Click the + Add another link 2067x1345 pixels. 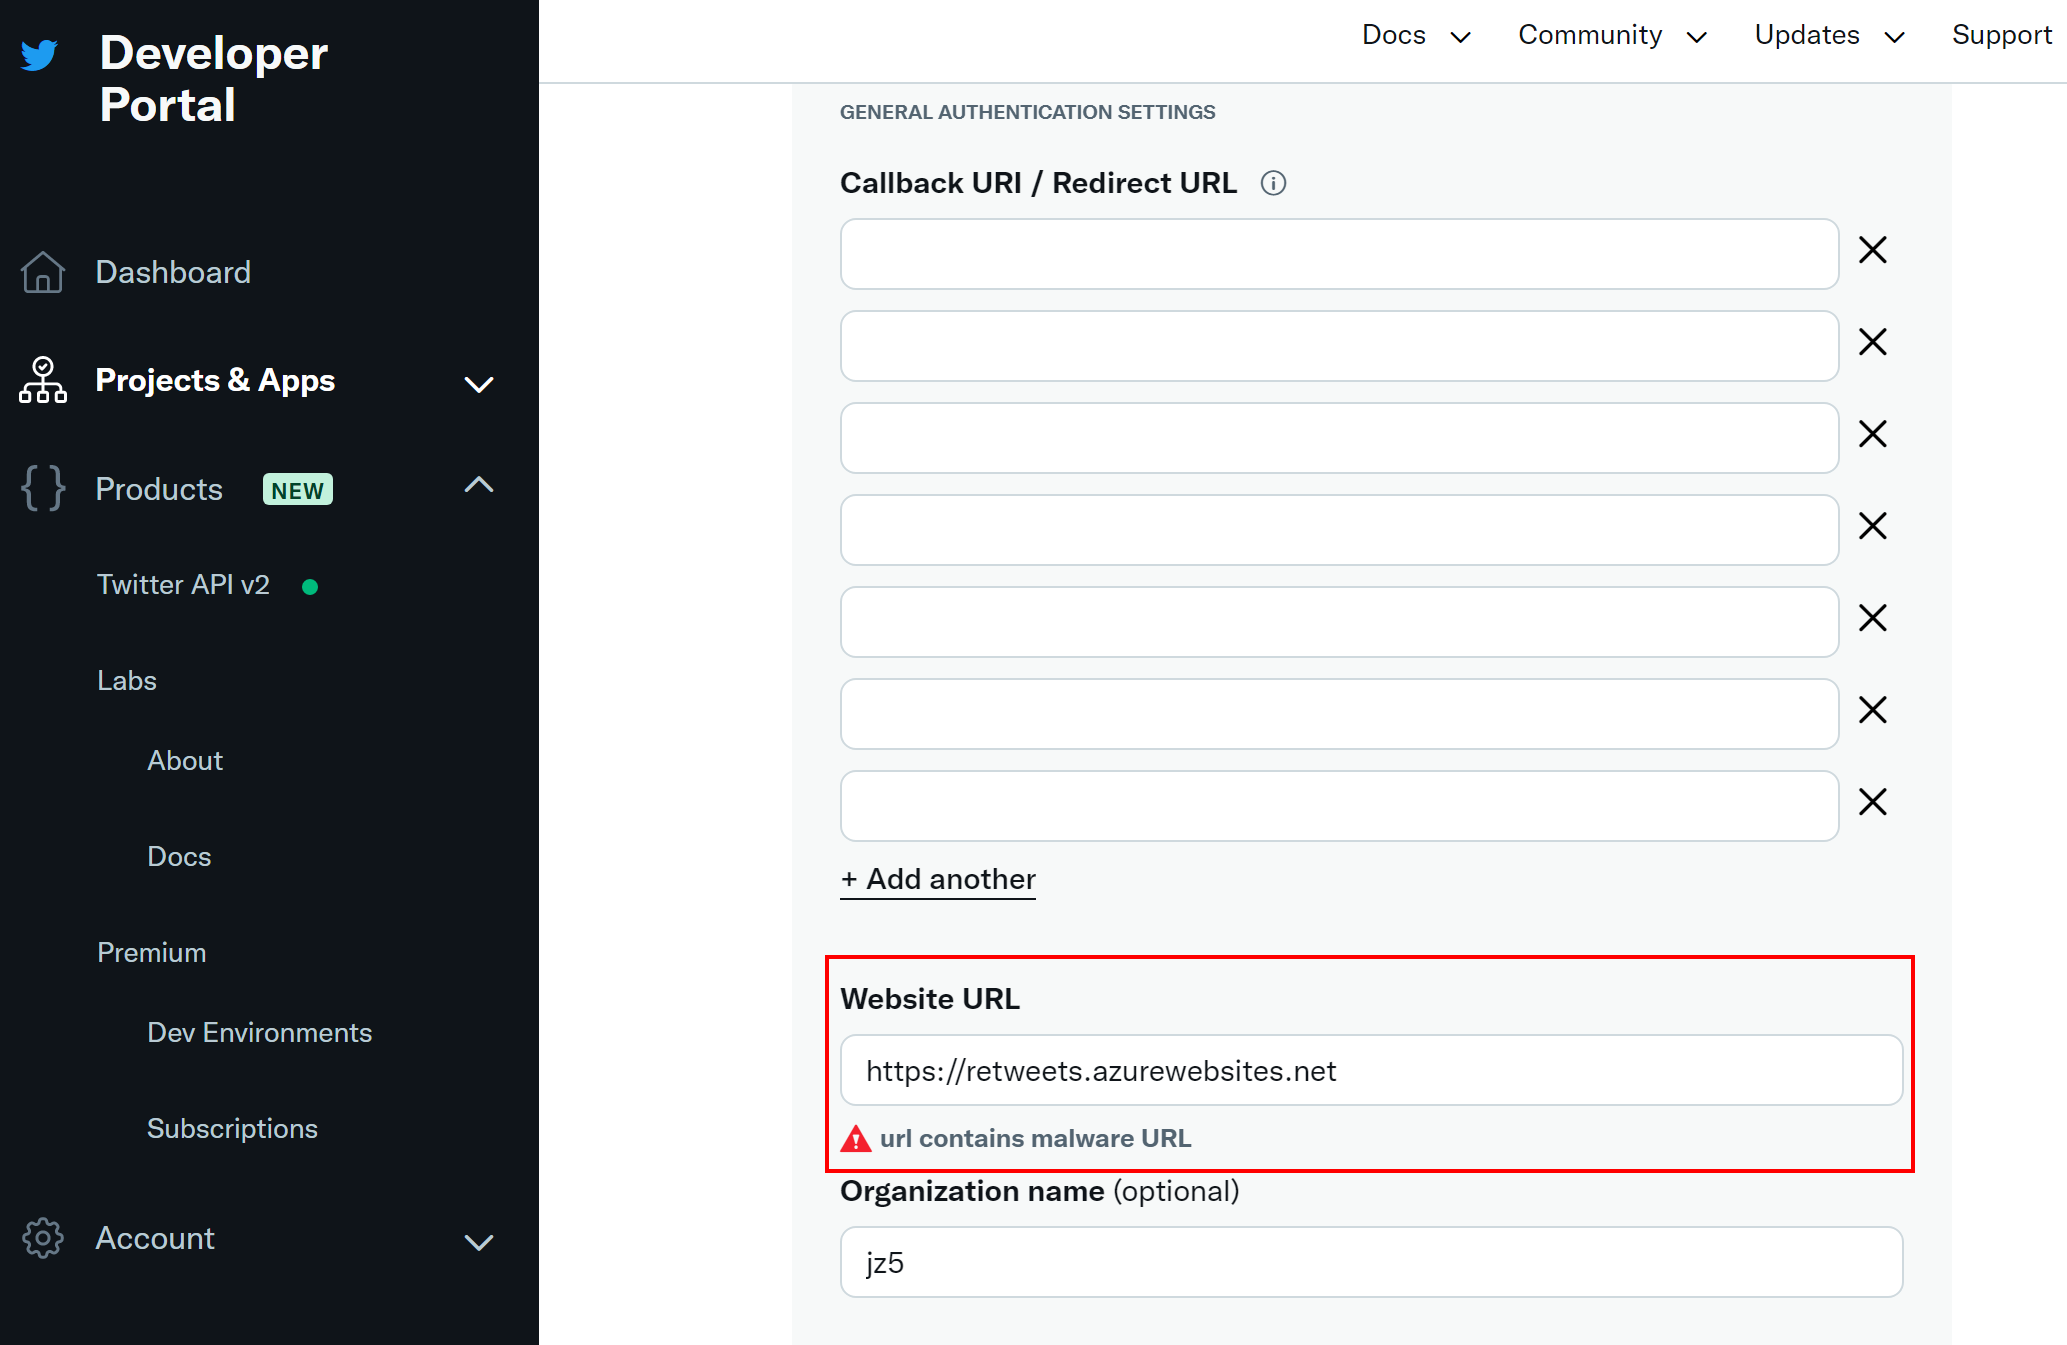[x=938, y=879]
